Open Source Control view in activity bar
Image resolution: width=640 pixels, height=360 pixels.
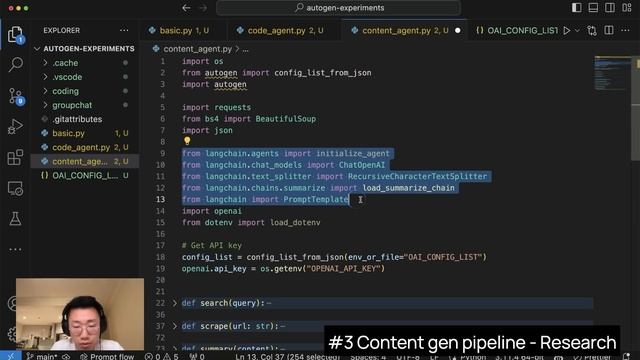(x=16, y=96)
